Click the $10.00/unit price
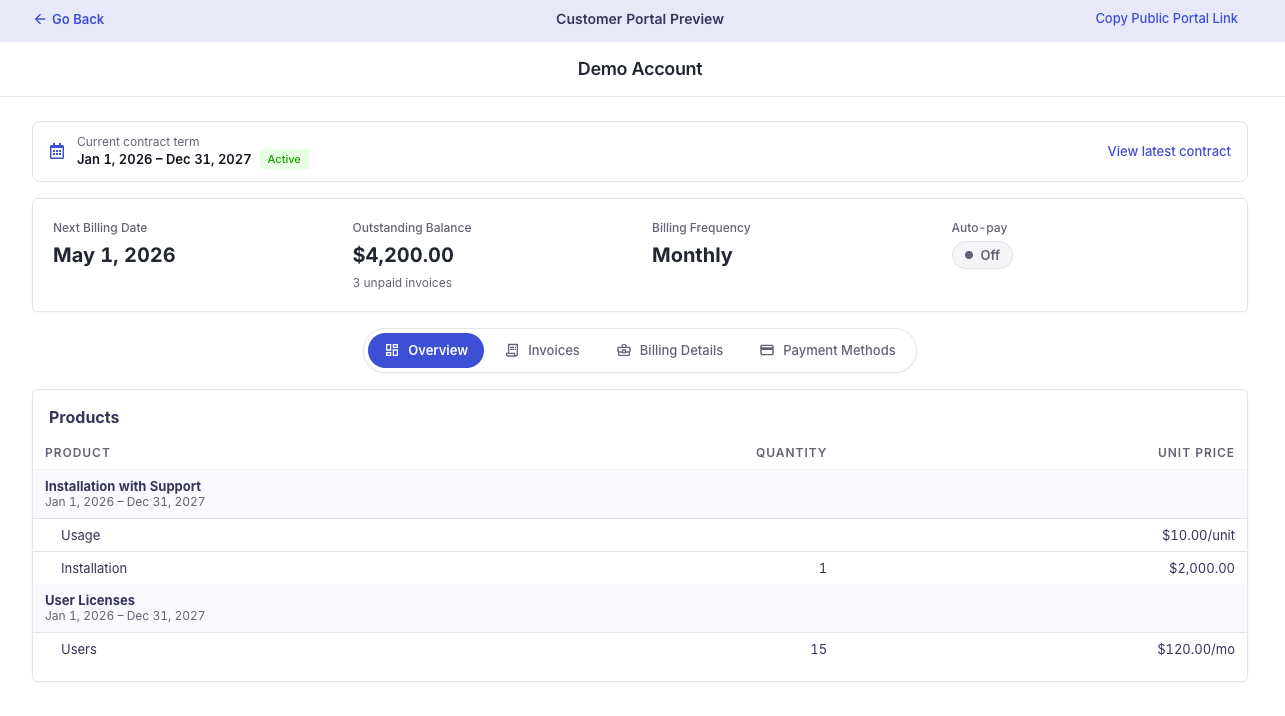This screenshot has height=716, width=1285. 1198,535
